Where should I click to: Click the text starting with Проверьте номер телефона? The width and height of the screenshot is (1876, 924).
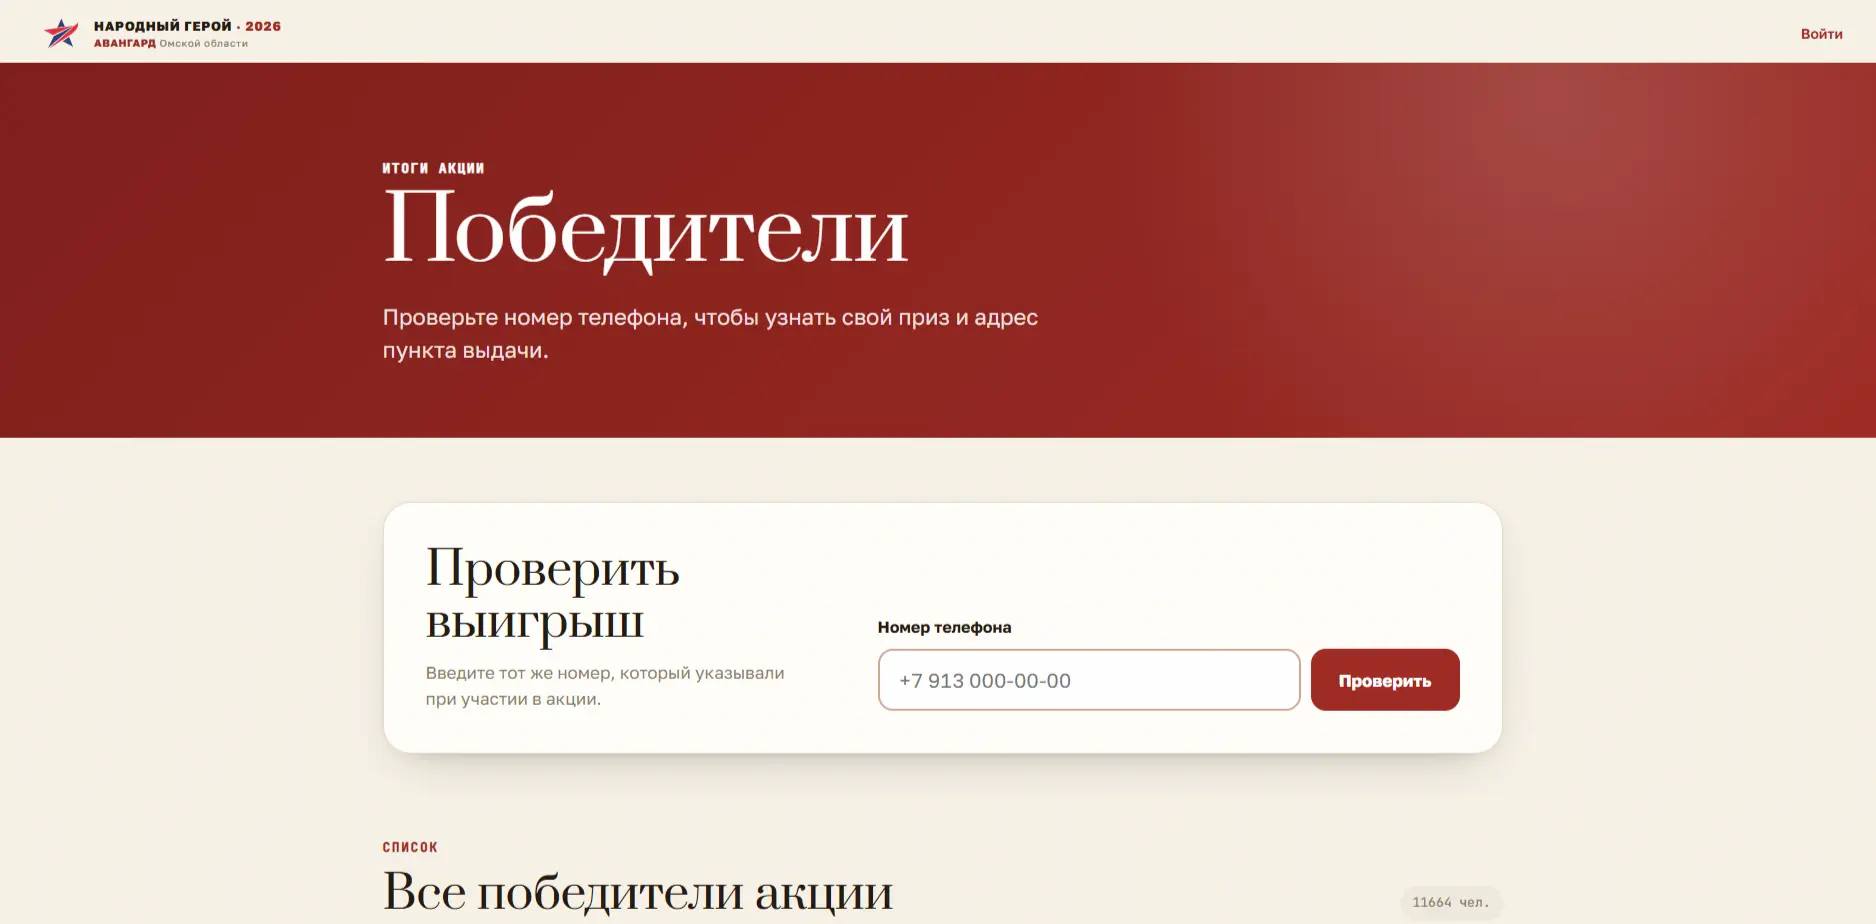[x=710, y=333]
